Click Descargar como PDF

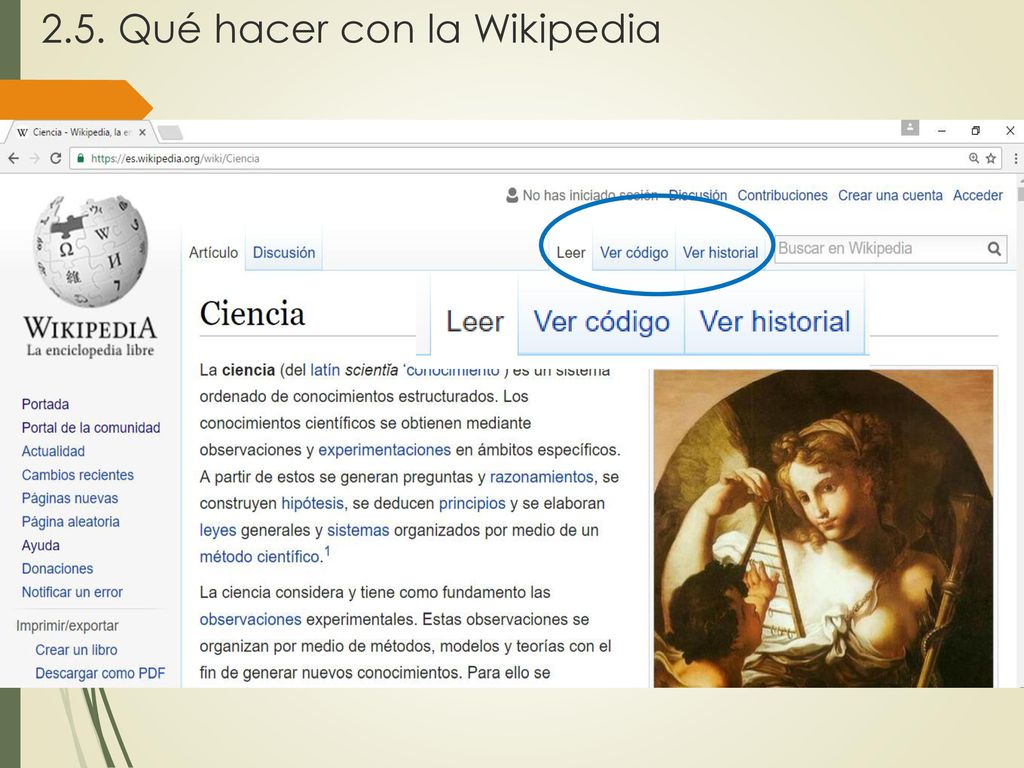(100, 673)
